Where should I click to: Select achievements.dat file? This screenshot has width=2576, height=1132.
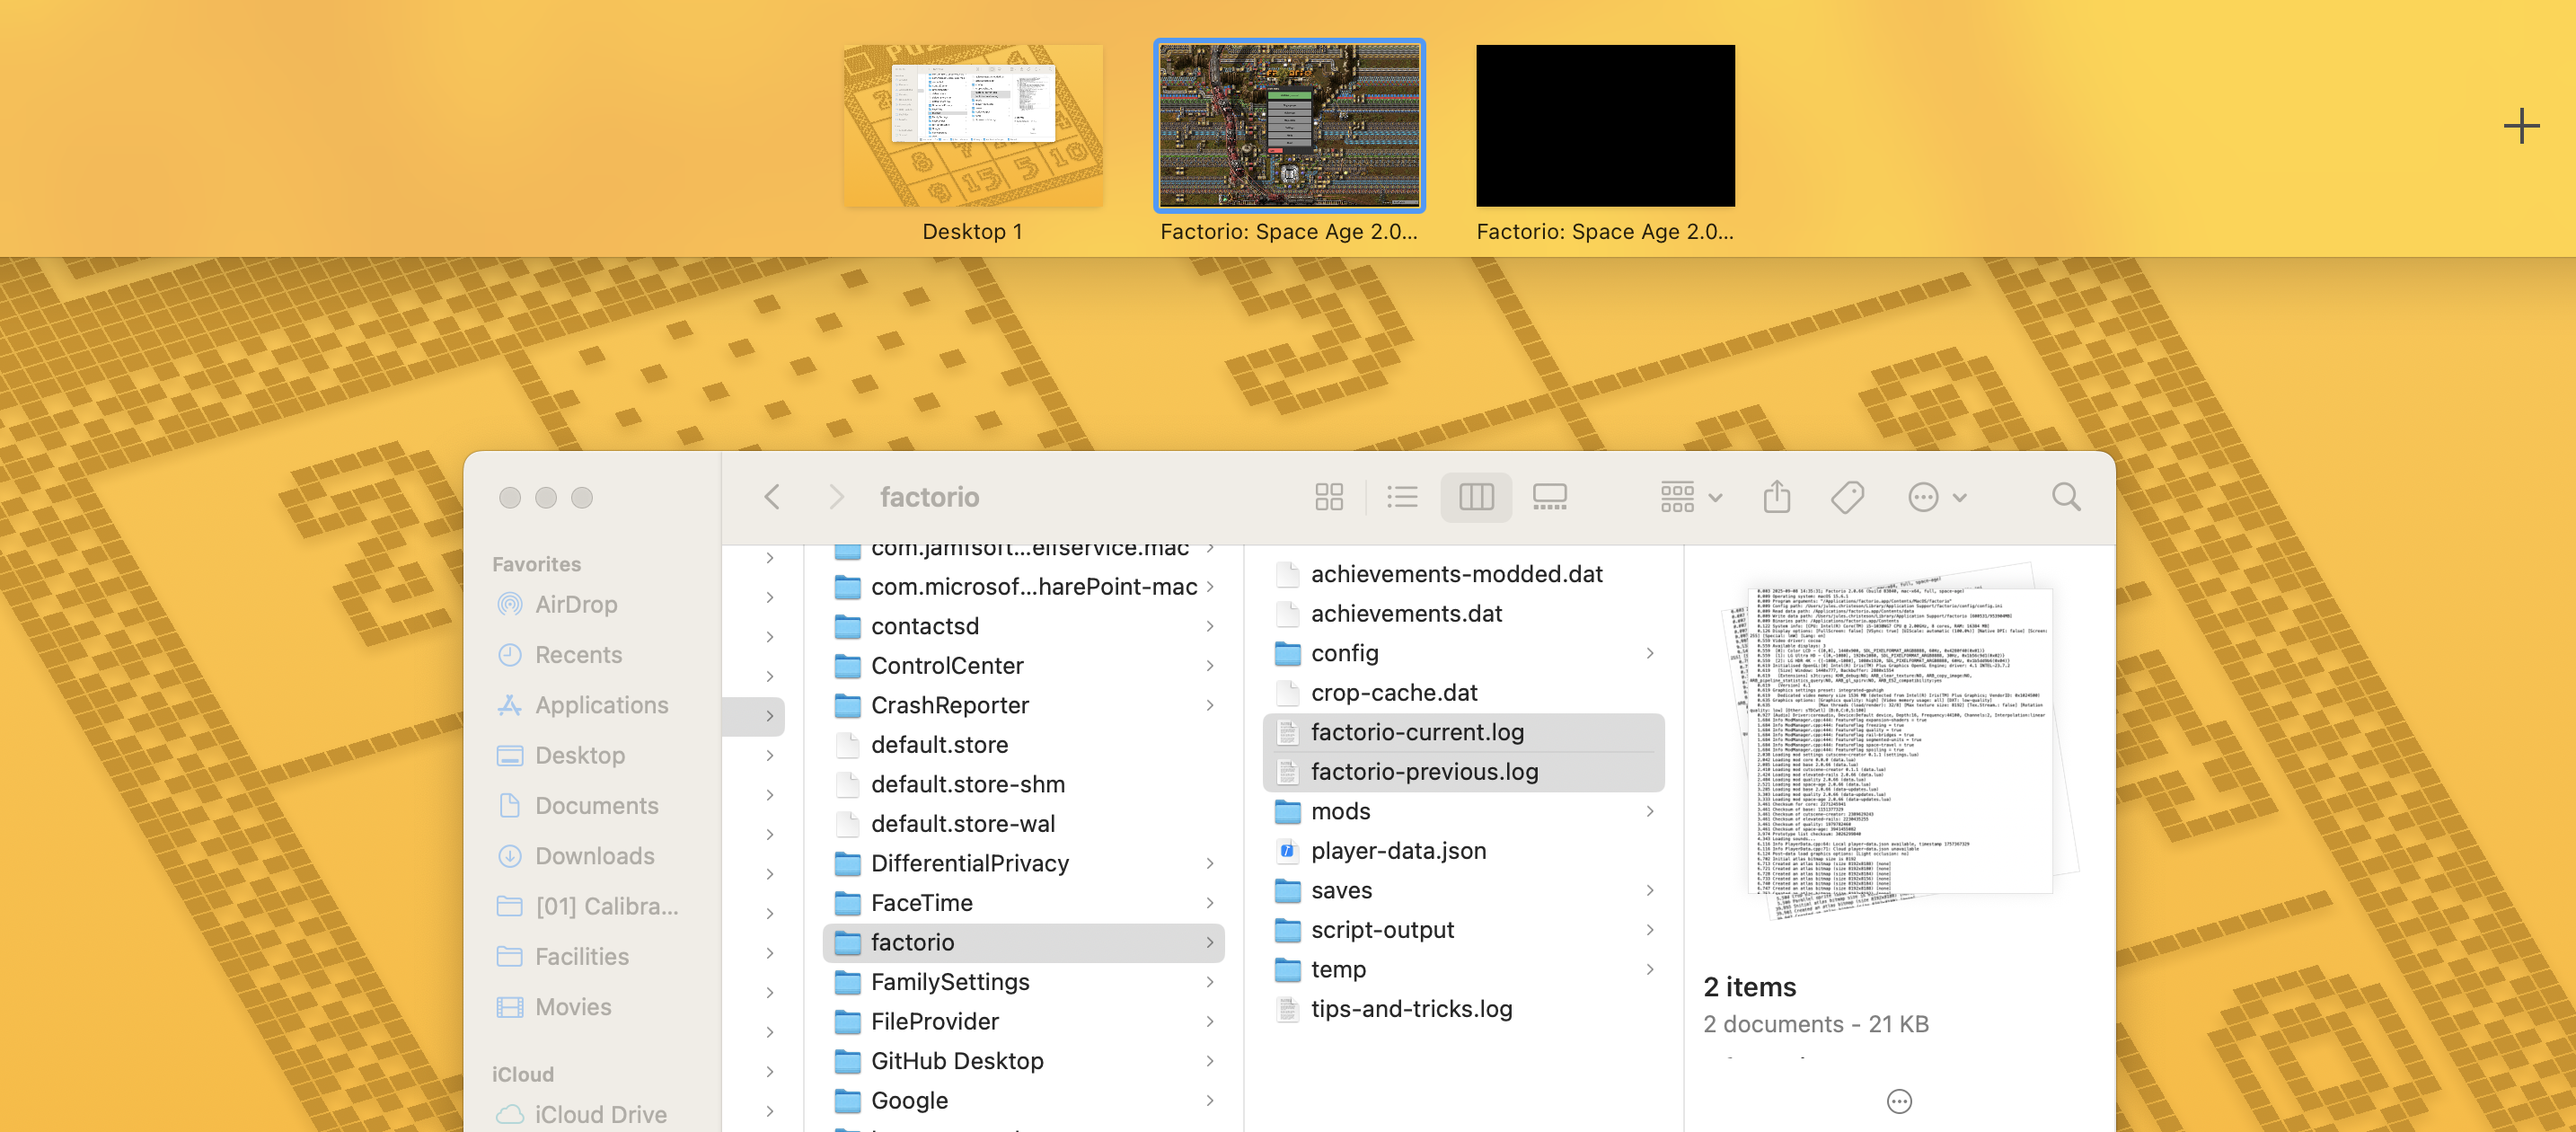click(x=1463, y=613)
